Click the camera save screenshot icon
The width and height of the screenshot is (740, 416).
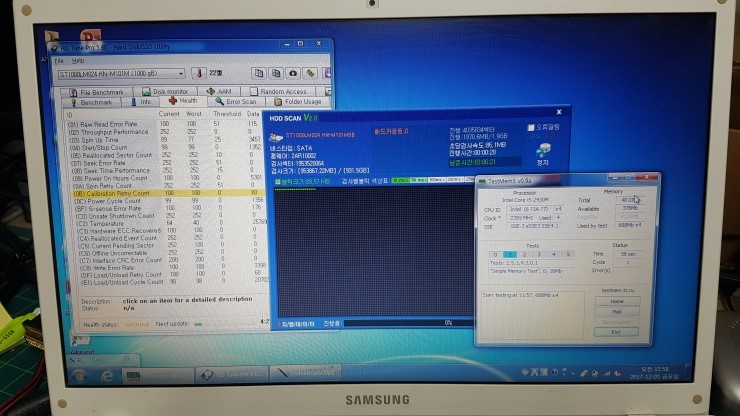293,73
